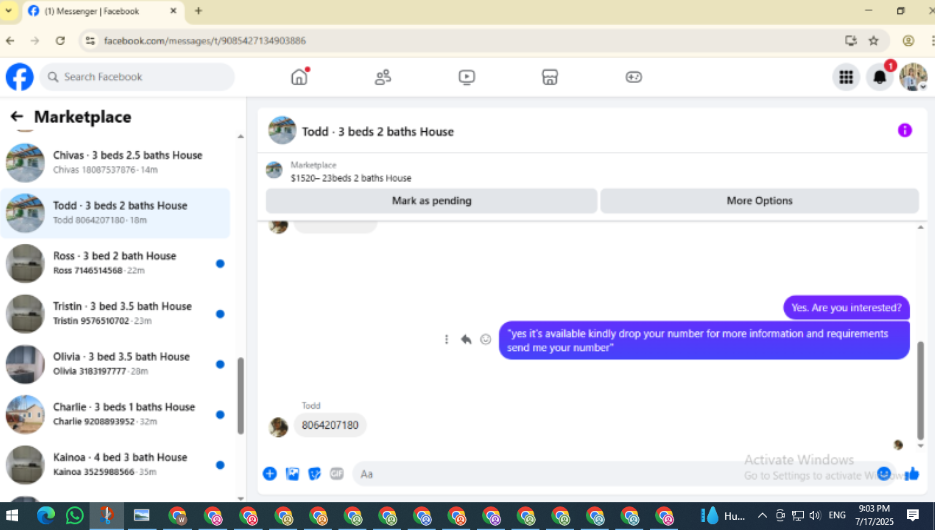Open Windows notification center
This screenshot has height=530, width=935.
tap(912, 514)
